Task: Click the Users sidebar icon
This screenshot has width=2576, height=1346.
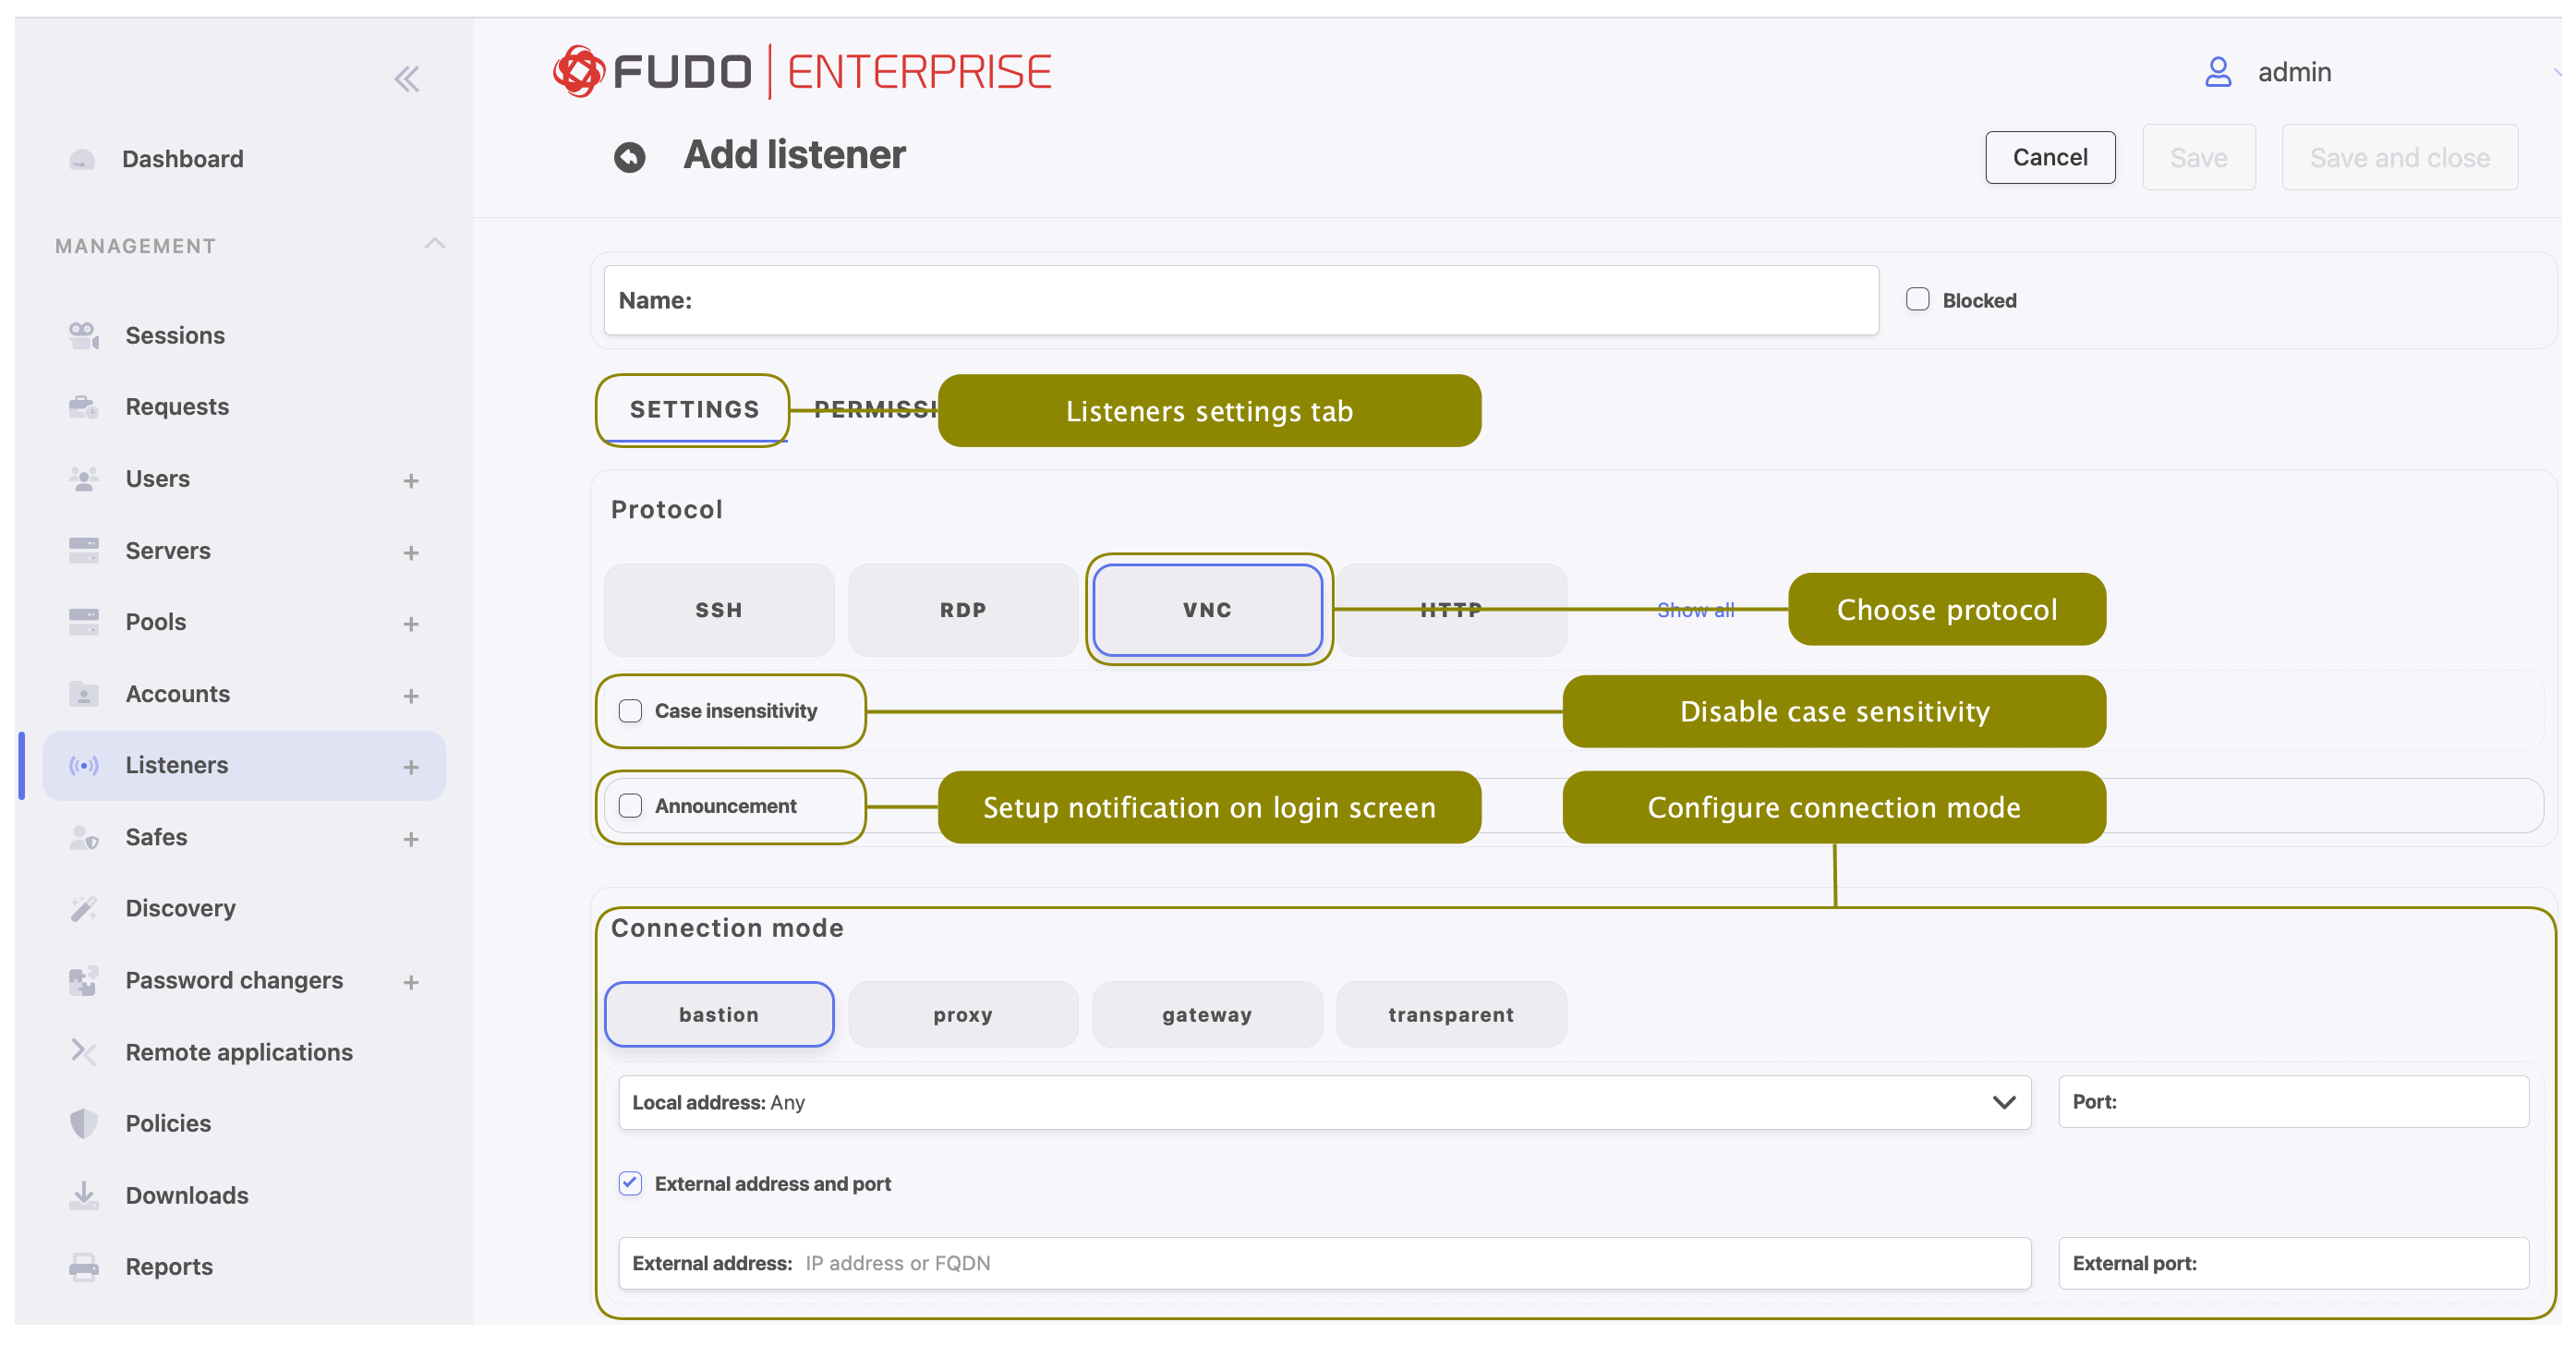Action: pyautogui.click(x=83, y=479)
